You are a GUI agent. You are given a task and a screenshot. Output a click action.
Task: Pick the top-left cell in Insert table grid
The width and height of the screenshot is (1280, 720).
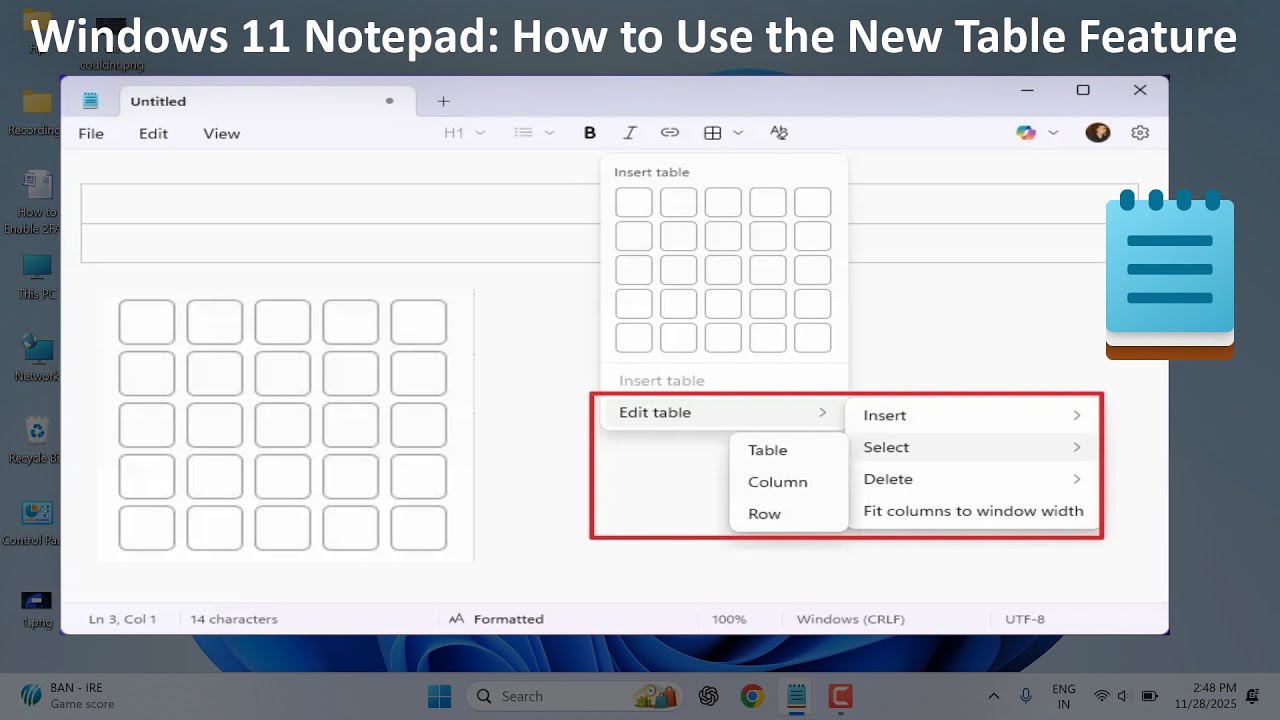click(x=633, y=202)
